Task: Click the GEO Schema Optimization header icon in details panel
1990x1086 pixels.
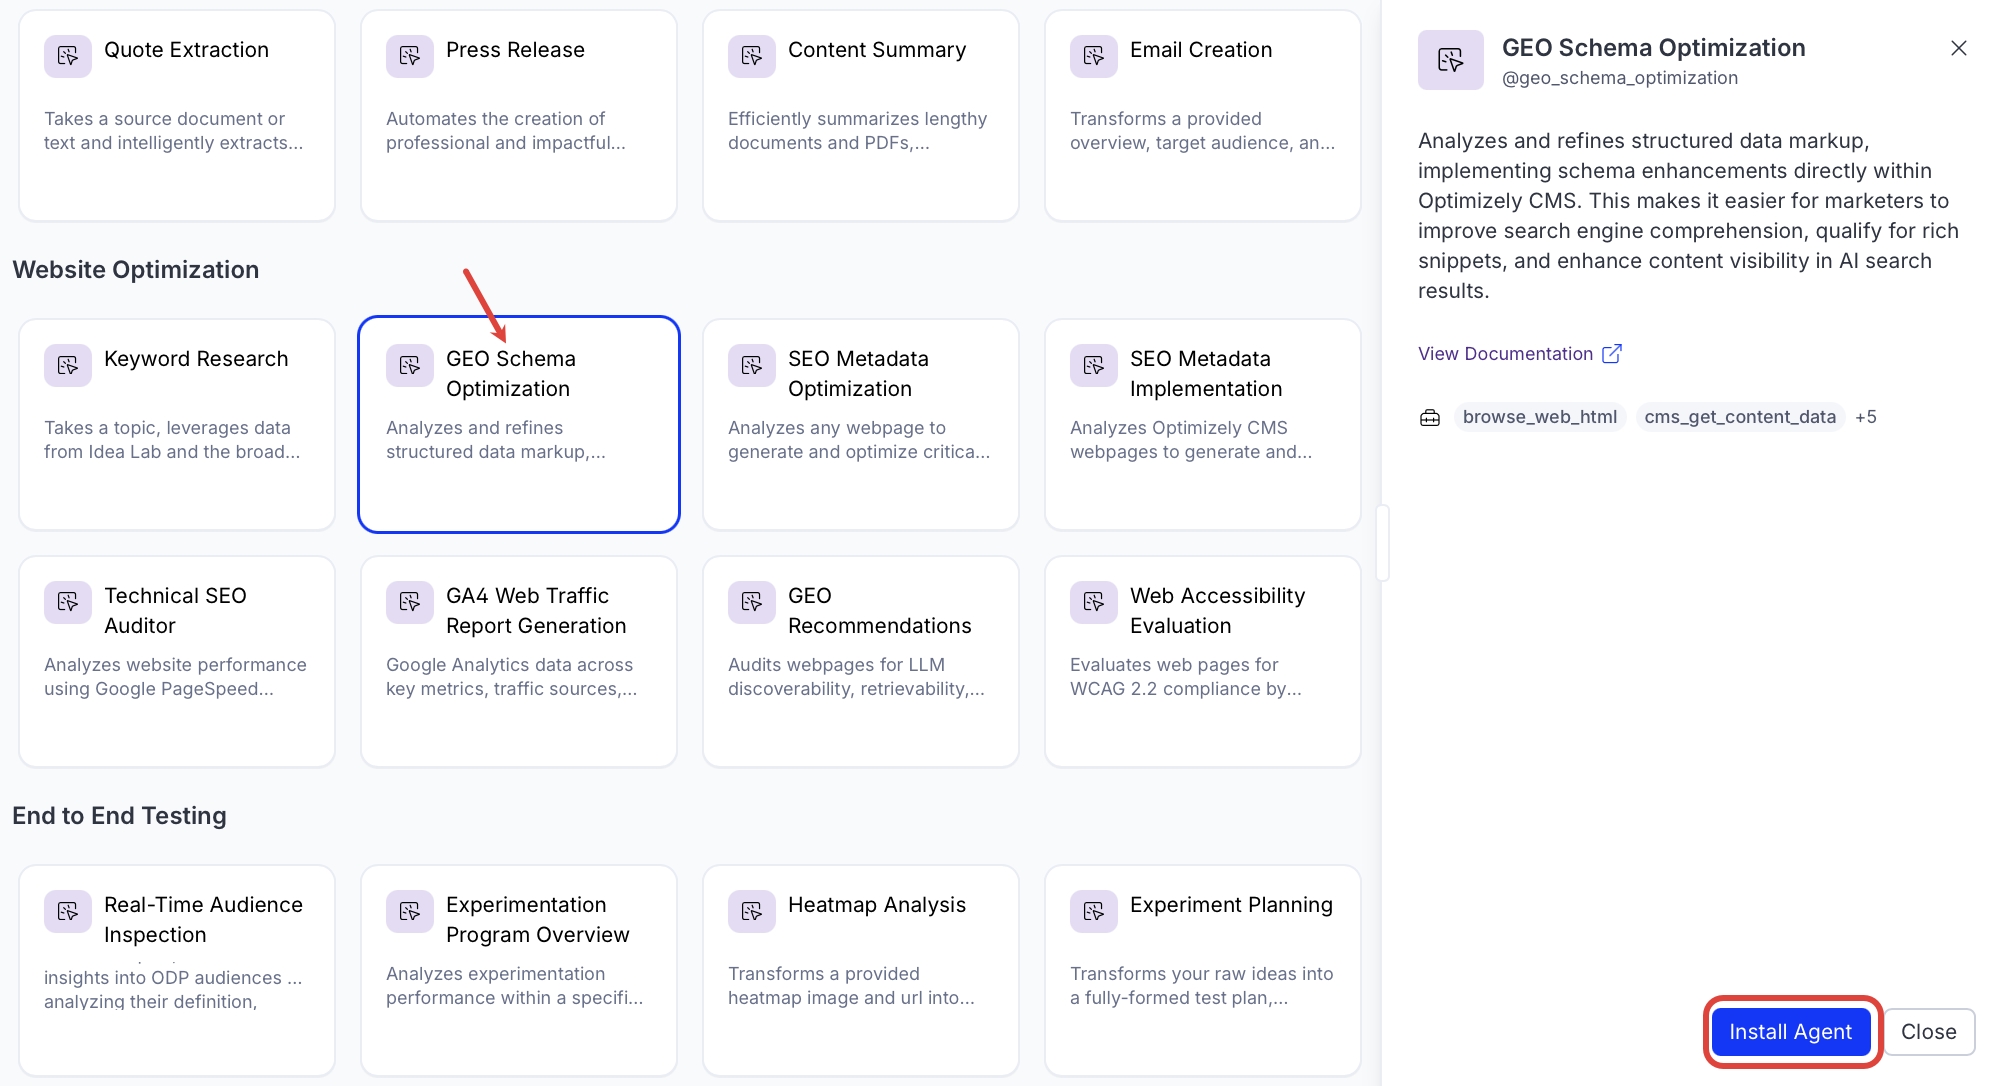Action: (1450, 60)
